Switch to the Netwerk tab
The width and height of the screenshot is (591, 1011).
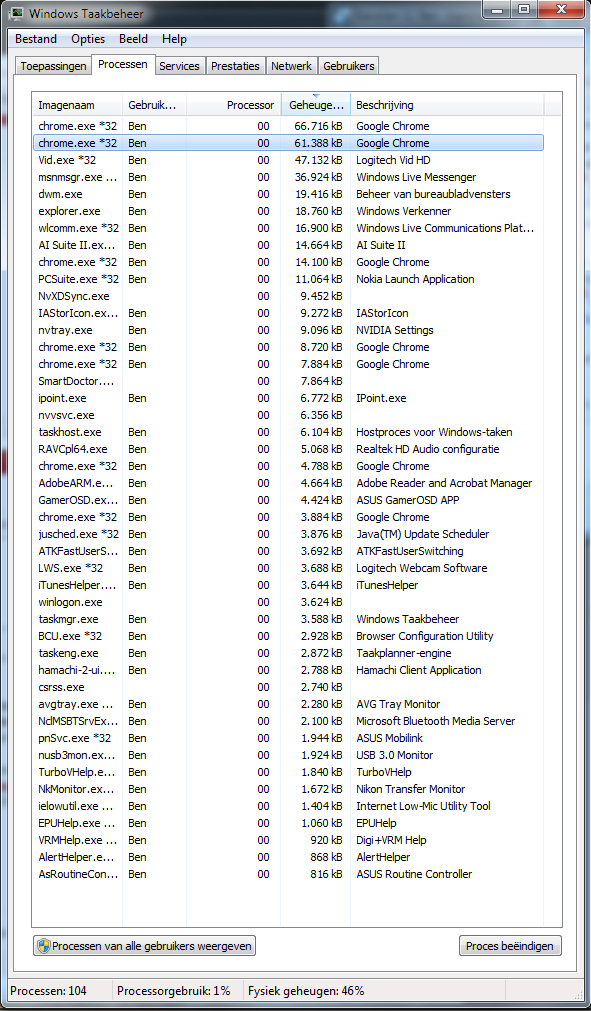click(291, 66)
